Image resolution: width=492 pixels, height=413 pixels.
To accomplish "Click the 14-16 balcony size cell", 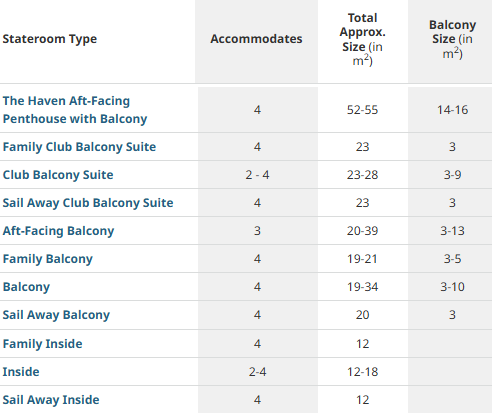I will coord(452,110).
